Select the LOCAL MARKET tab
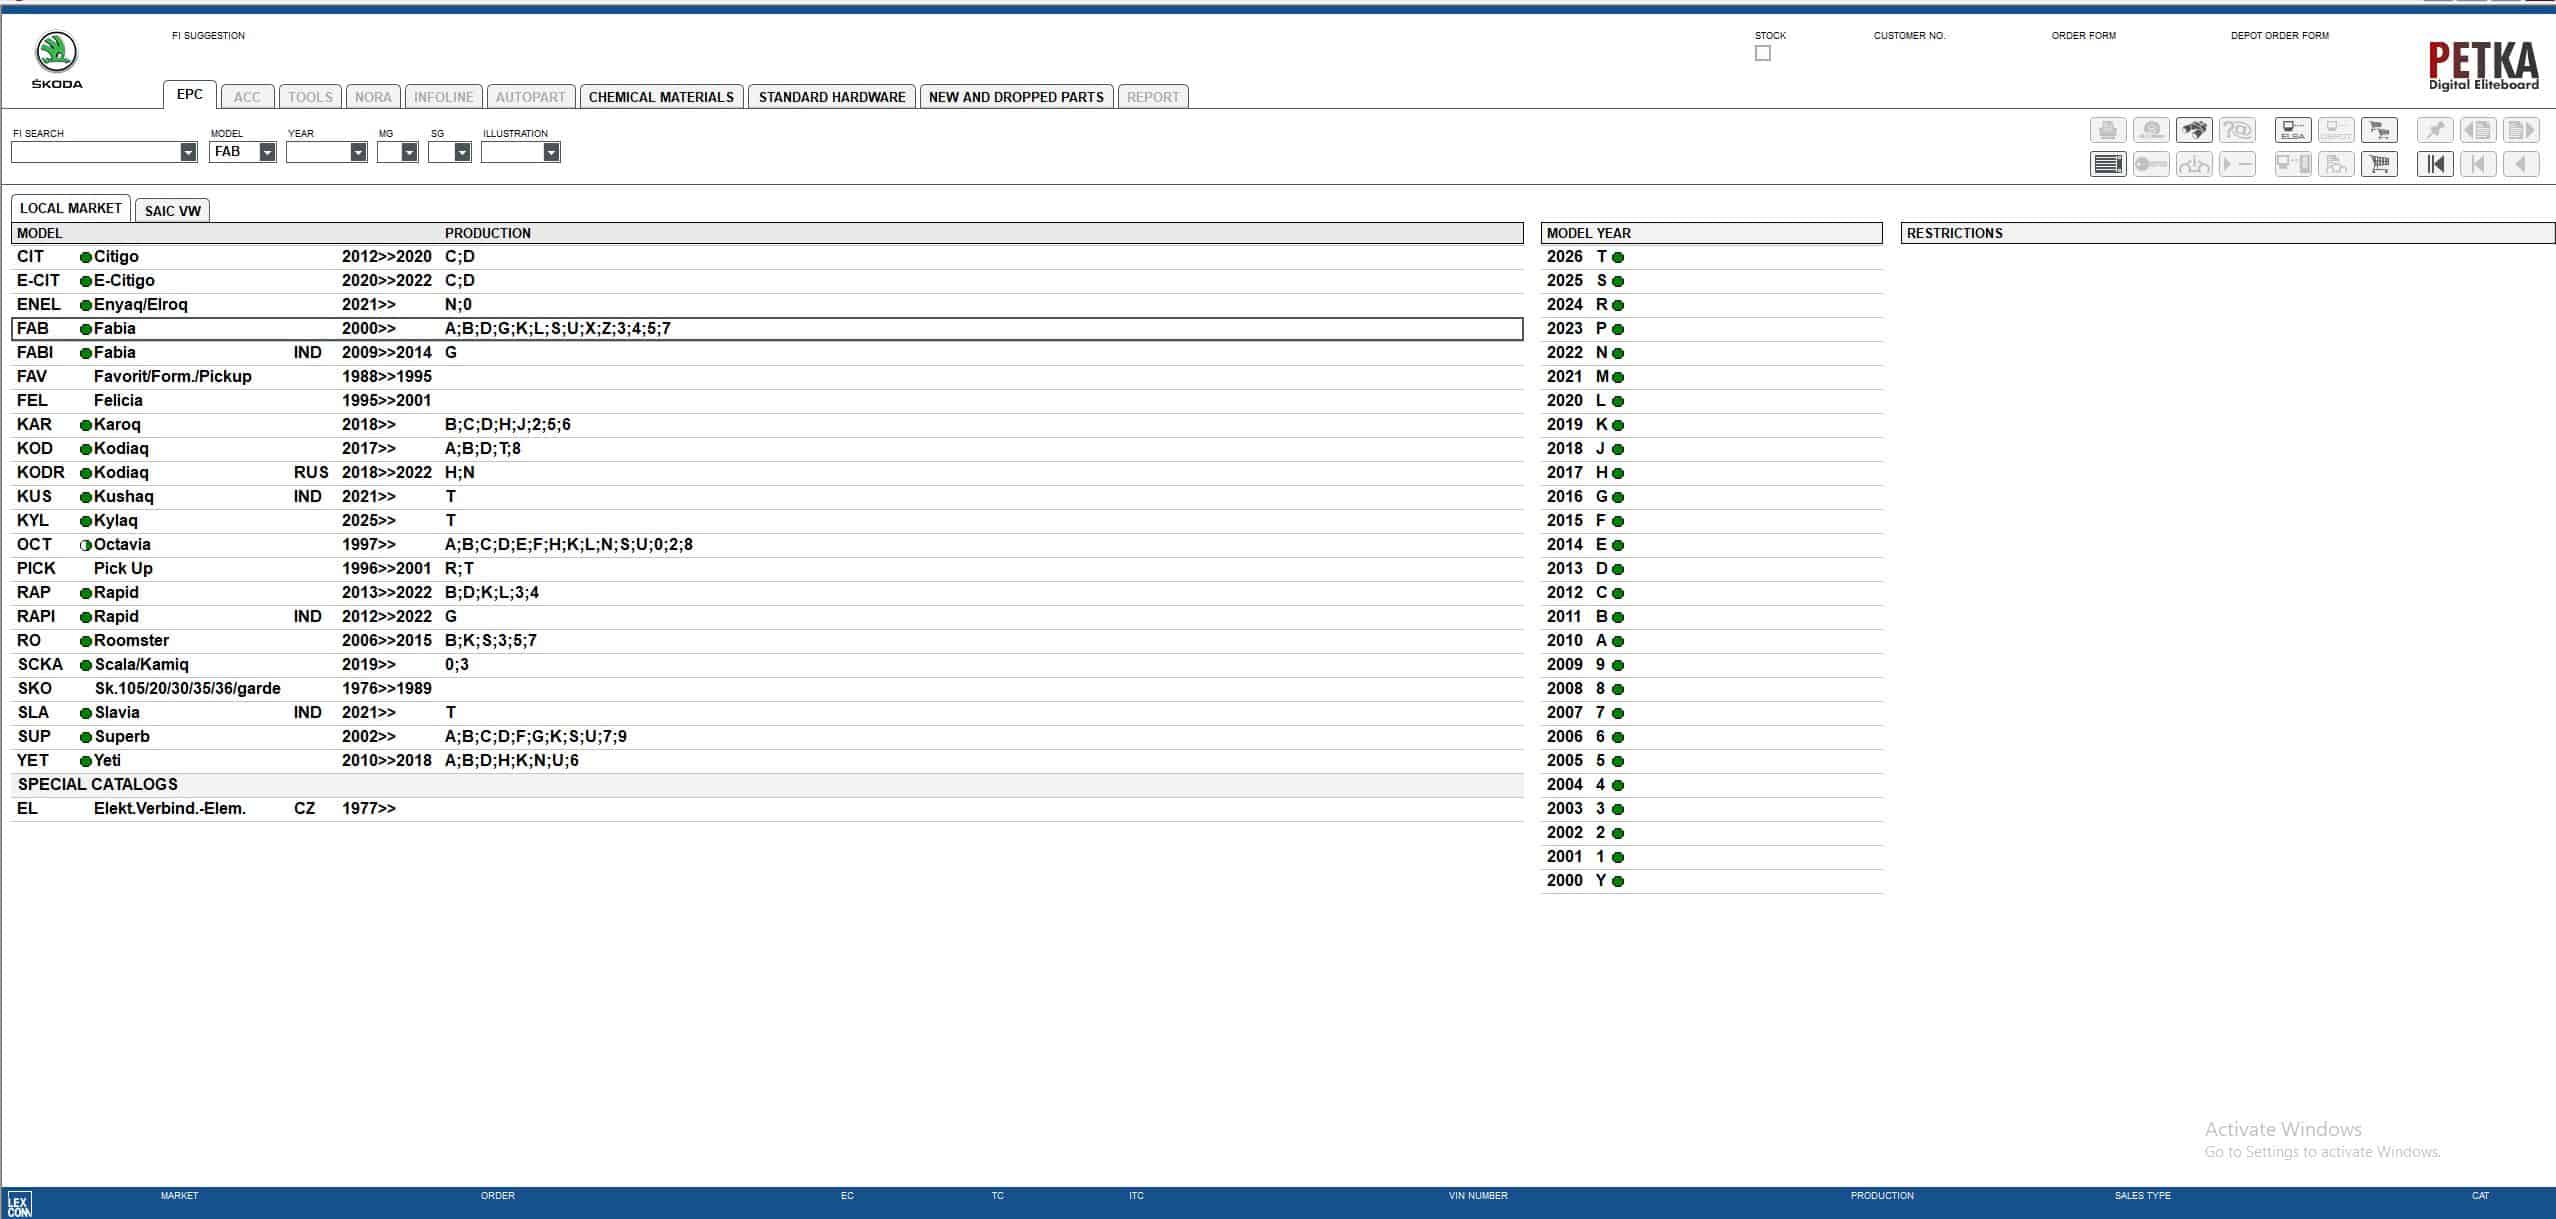2556x1219 pixels. [x=70, y=208]
